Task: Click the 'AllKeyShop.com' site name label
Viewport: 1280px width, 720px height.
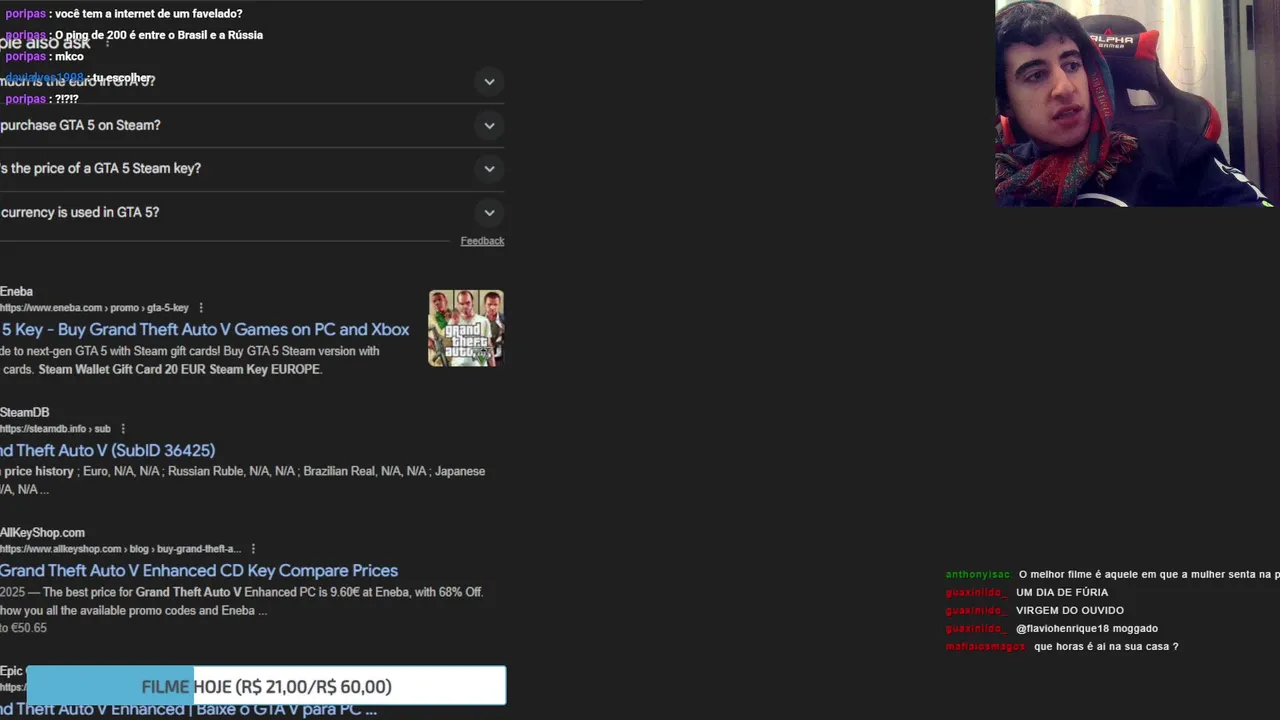Action: 42,533
